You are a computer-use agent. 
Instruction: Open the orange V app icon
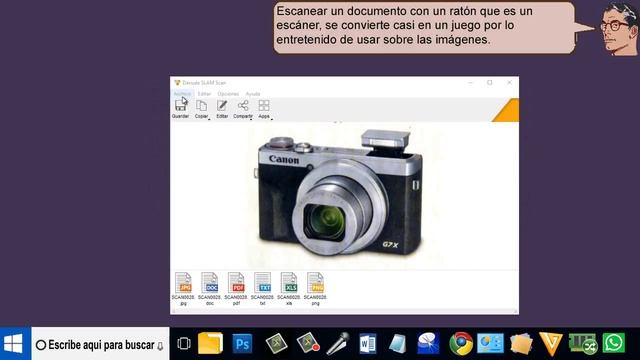551,344
